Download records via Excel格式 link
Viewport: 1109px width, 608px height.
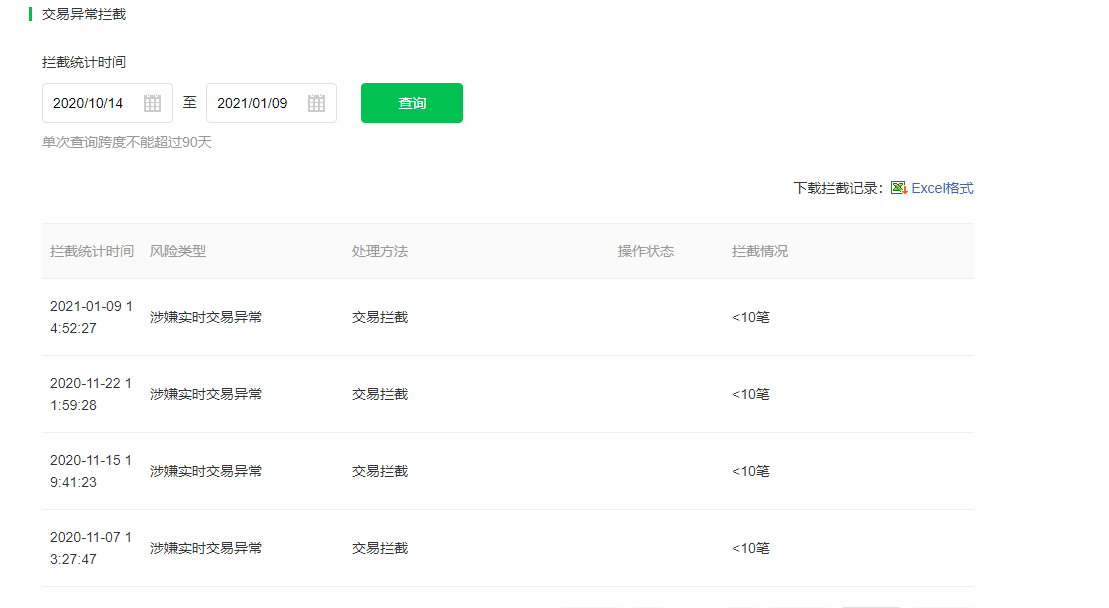tap(942, 188)
